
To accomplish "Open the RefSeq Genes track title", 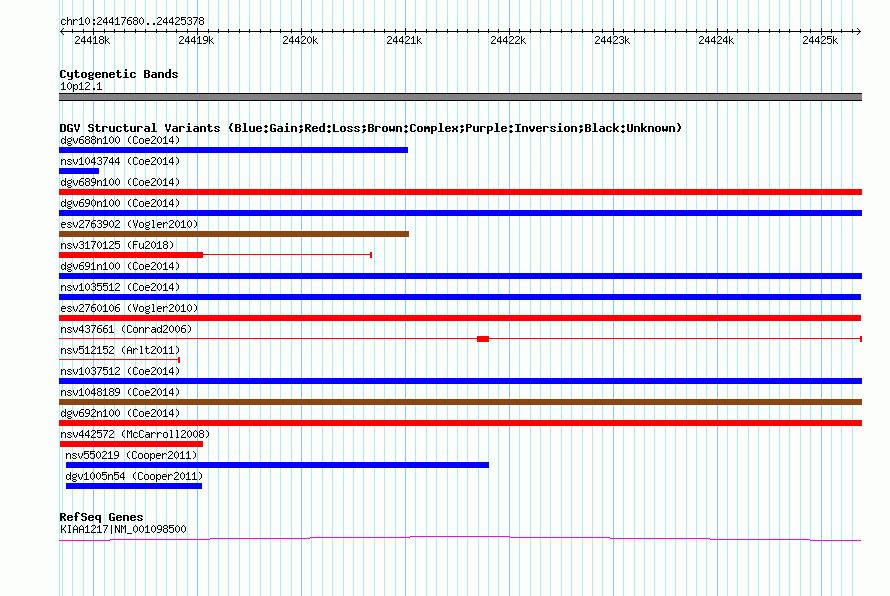I will 102,517.
